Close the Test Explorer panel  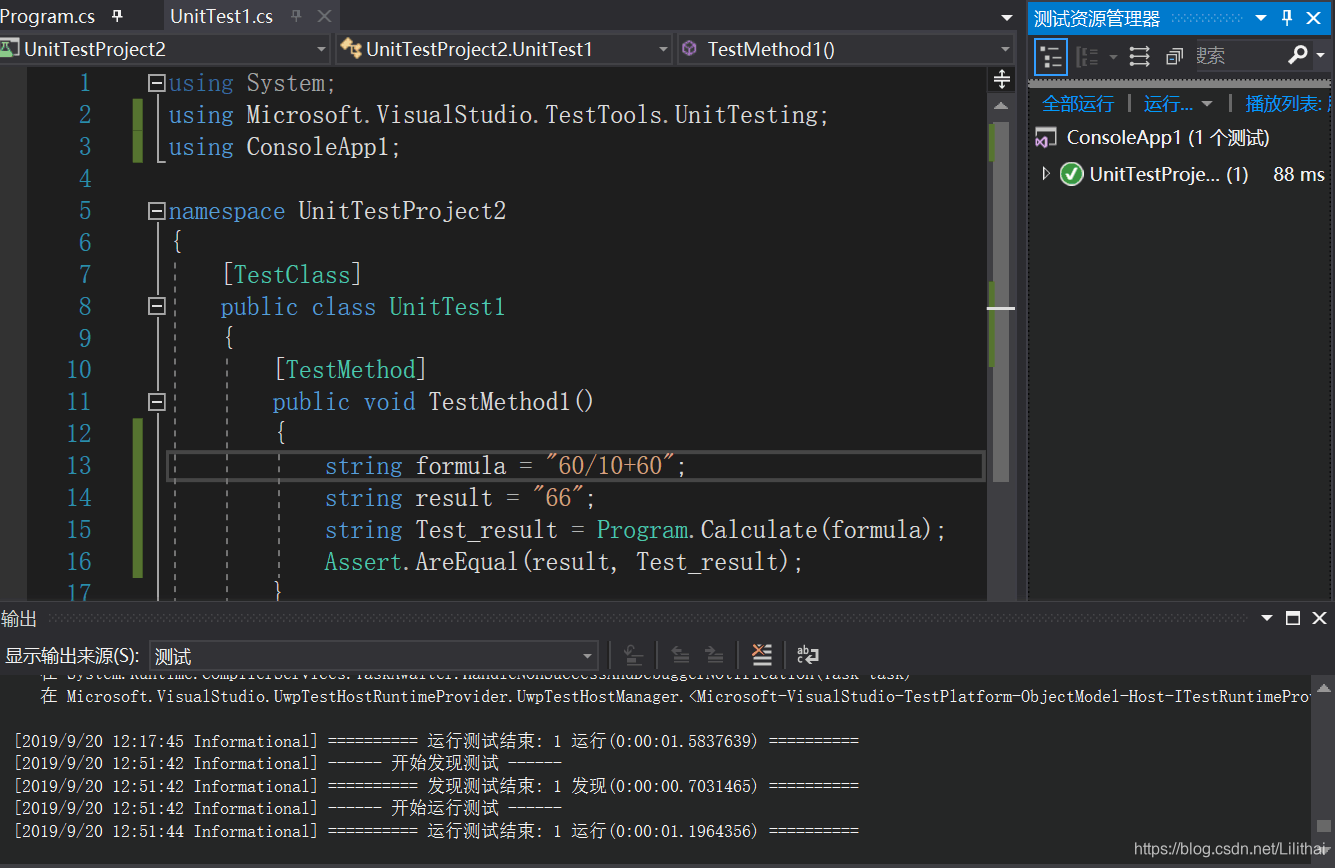click(x=1313, y=17)
